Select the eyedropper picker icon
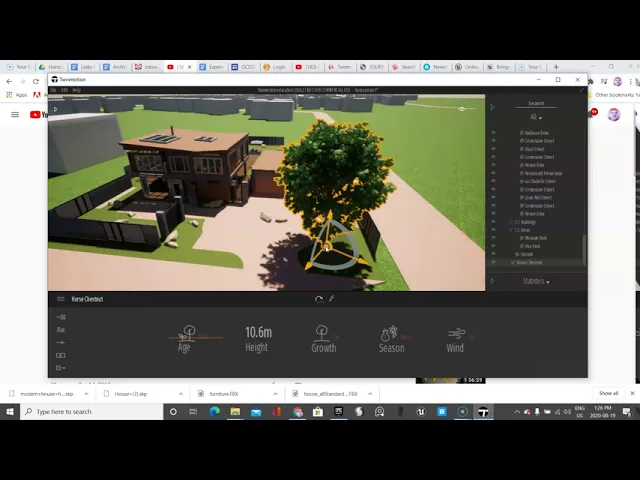 pos(331,299)
